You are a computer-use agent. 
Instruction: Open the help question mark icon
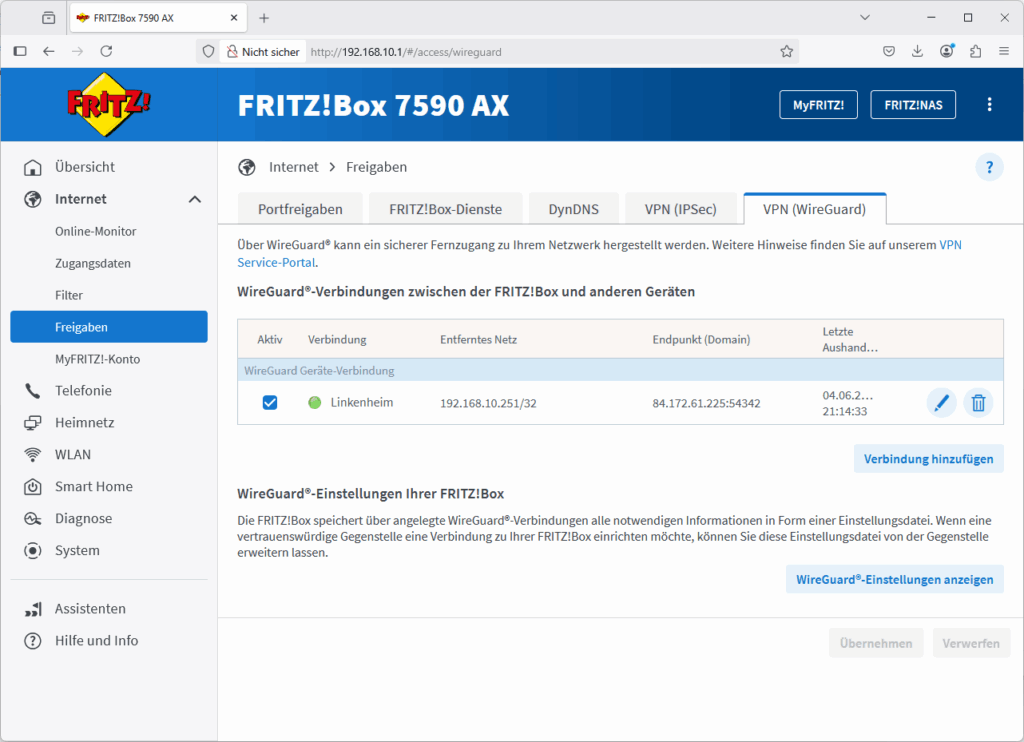pos(989,168)
